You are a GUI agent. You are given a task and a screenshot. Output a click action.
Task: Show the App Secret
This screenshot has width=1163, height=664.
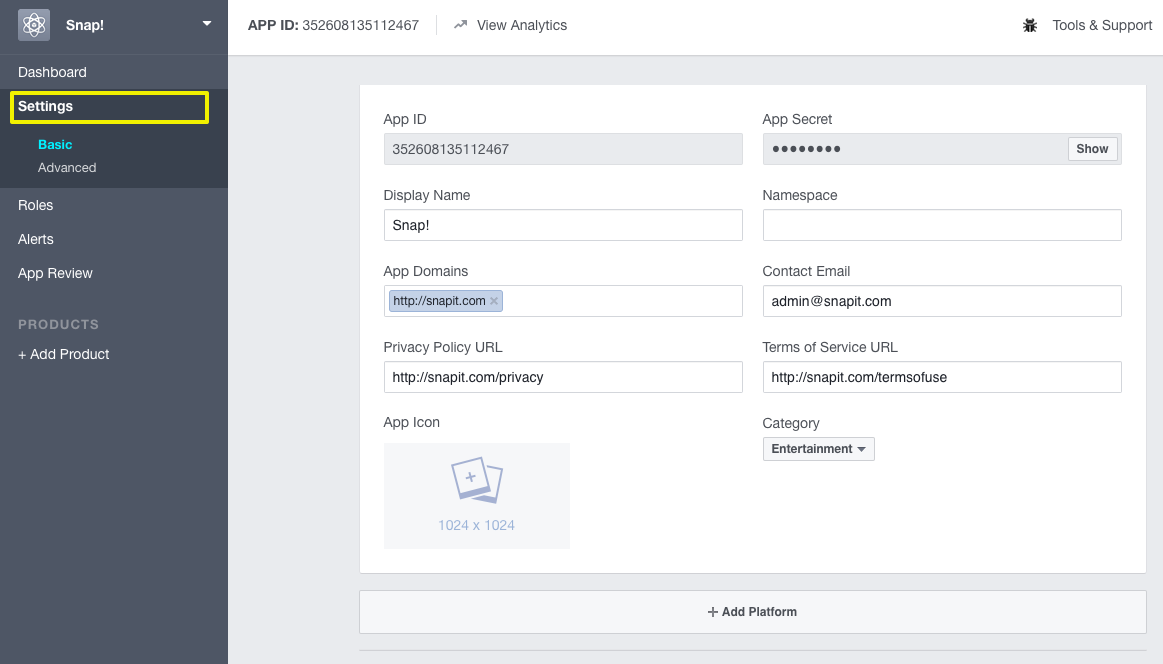pos(1093,149)
